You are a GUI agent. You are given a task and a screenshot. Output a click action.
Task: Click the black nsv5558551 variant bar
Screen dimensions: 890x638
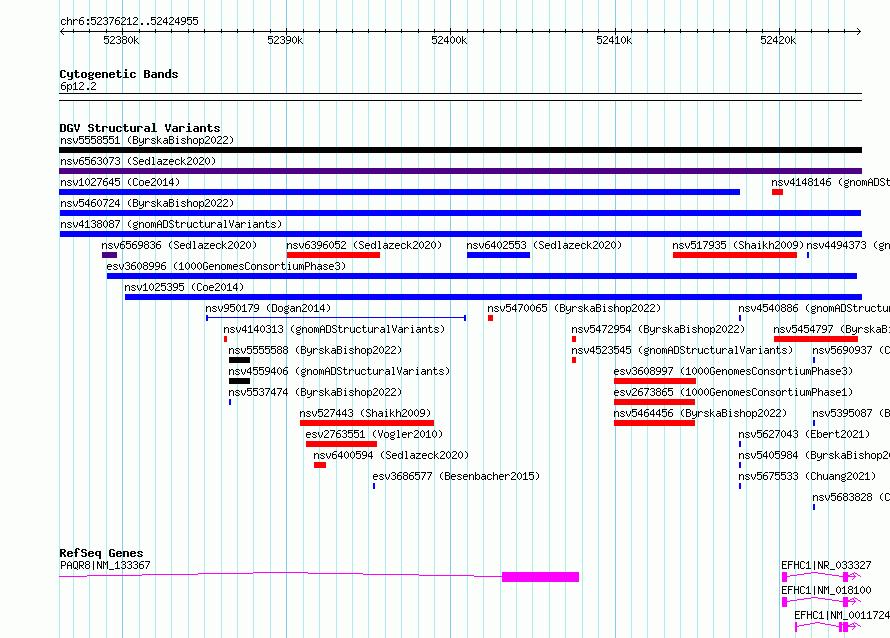click(x=460, y=150)
